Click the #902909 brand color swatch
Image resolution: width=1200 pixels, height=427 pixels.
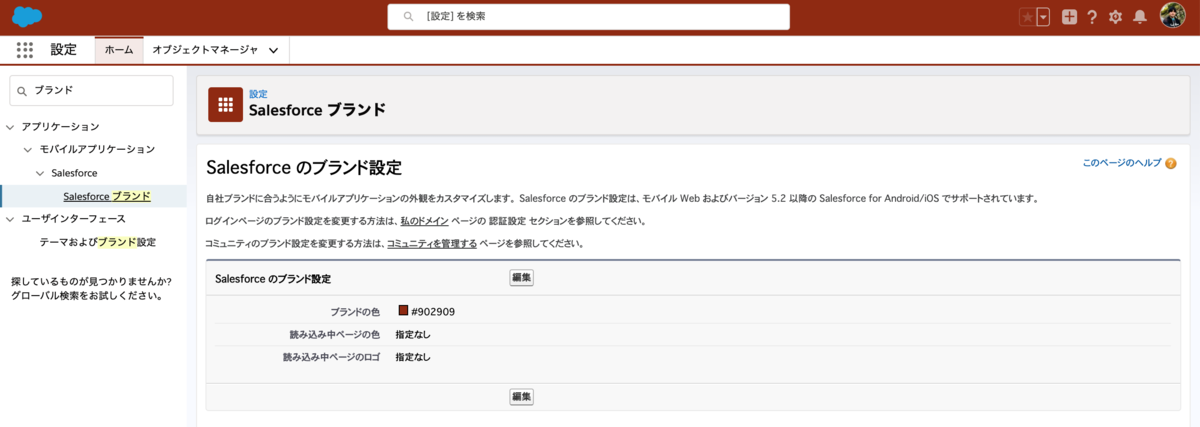point(403,311)
